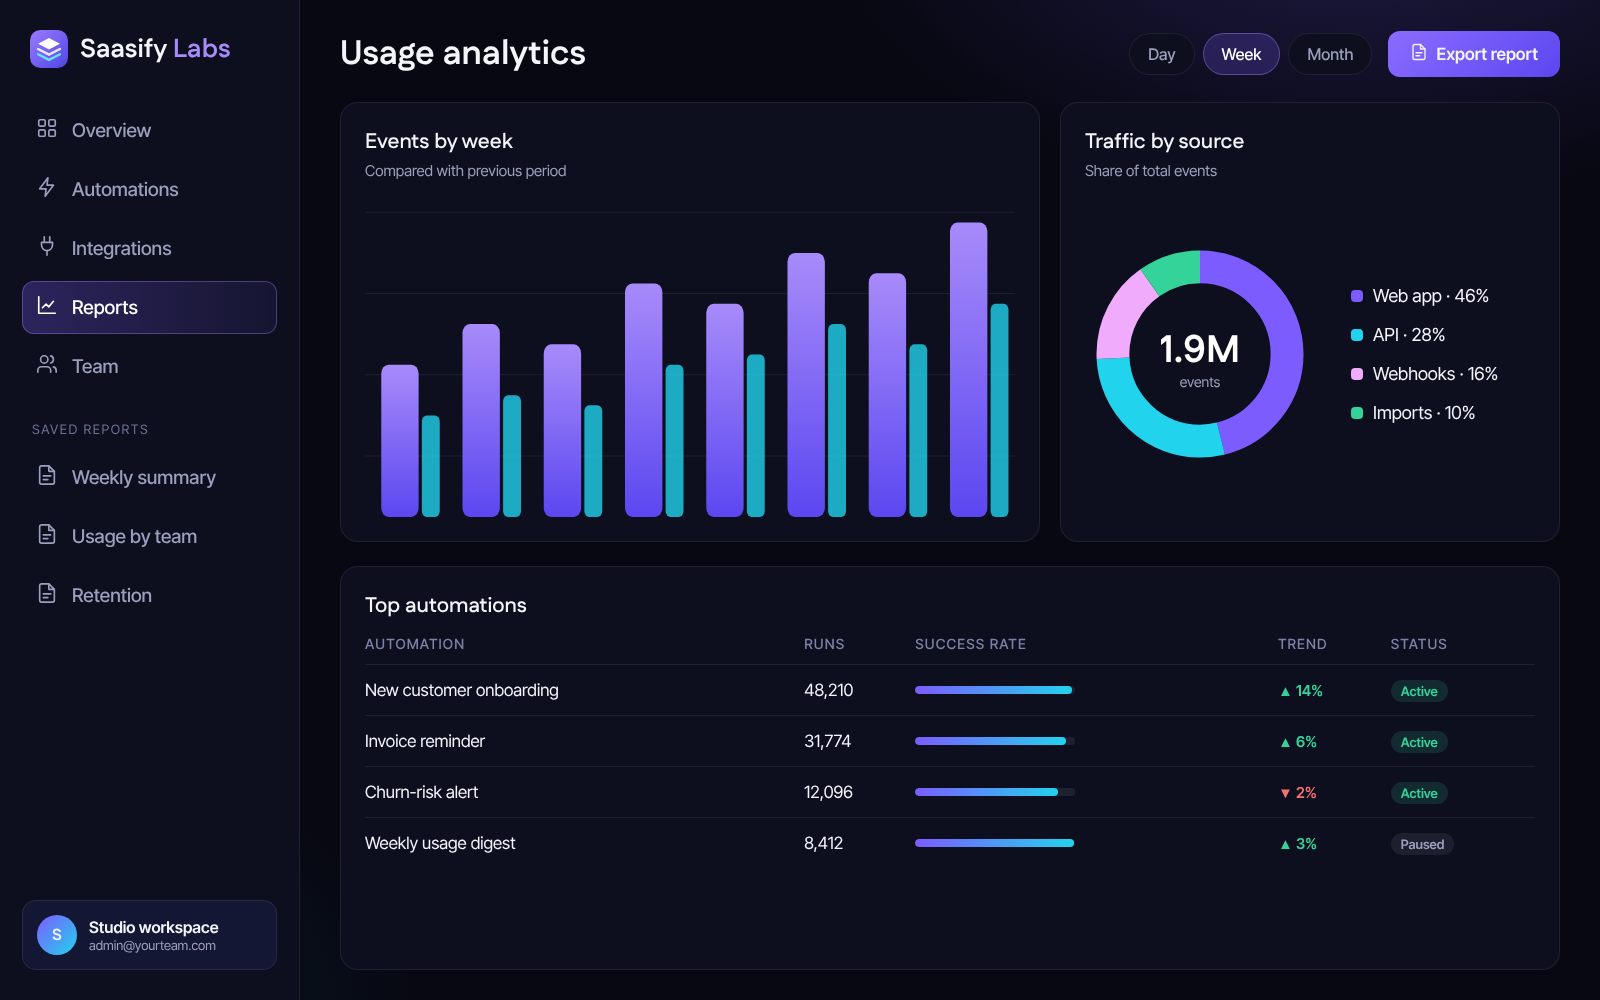The height and width of the screenshot is (1000, 1600).
Task: Open the Studio workspace account card
Action: (x=149, y=935)
